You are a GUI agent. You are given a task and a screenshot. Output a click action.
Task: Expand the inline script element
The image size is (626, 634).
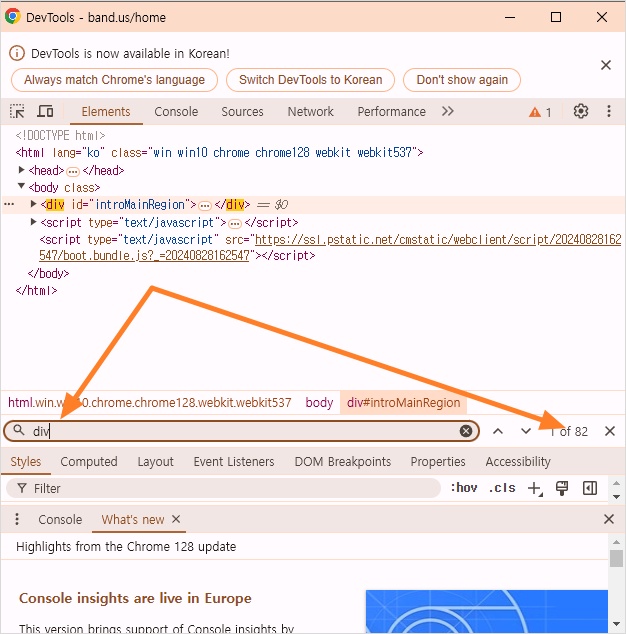[34, 222]
